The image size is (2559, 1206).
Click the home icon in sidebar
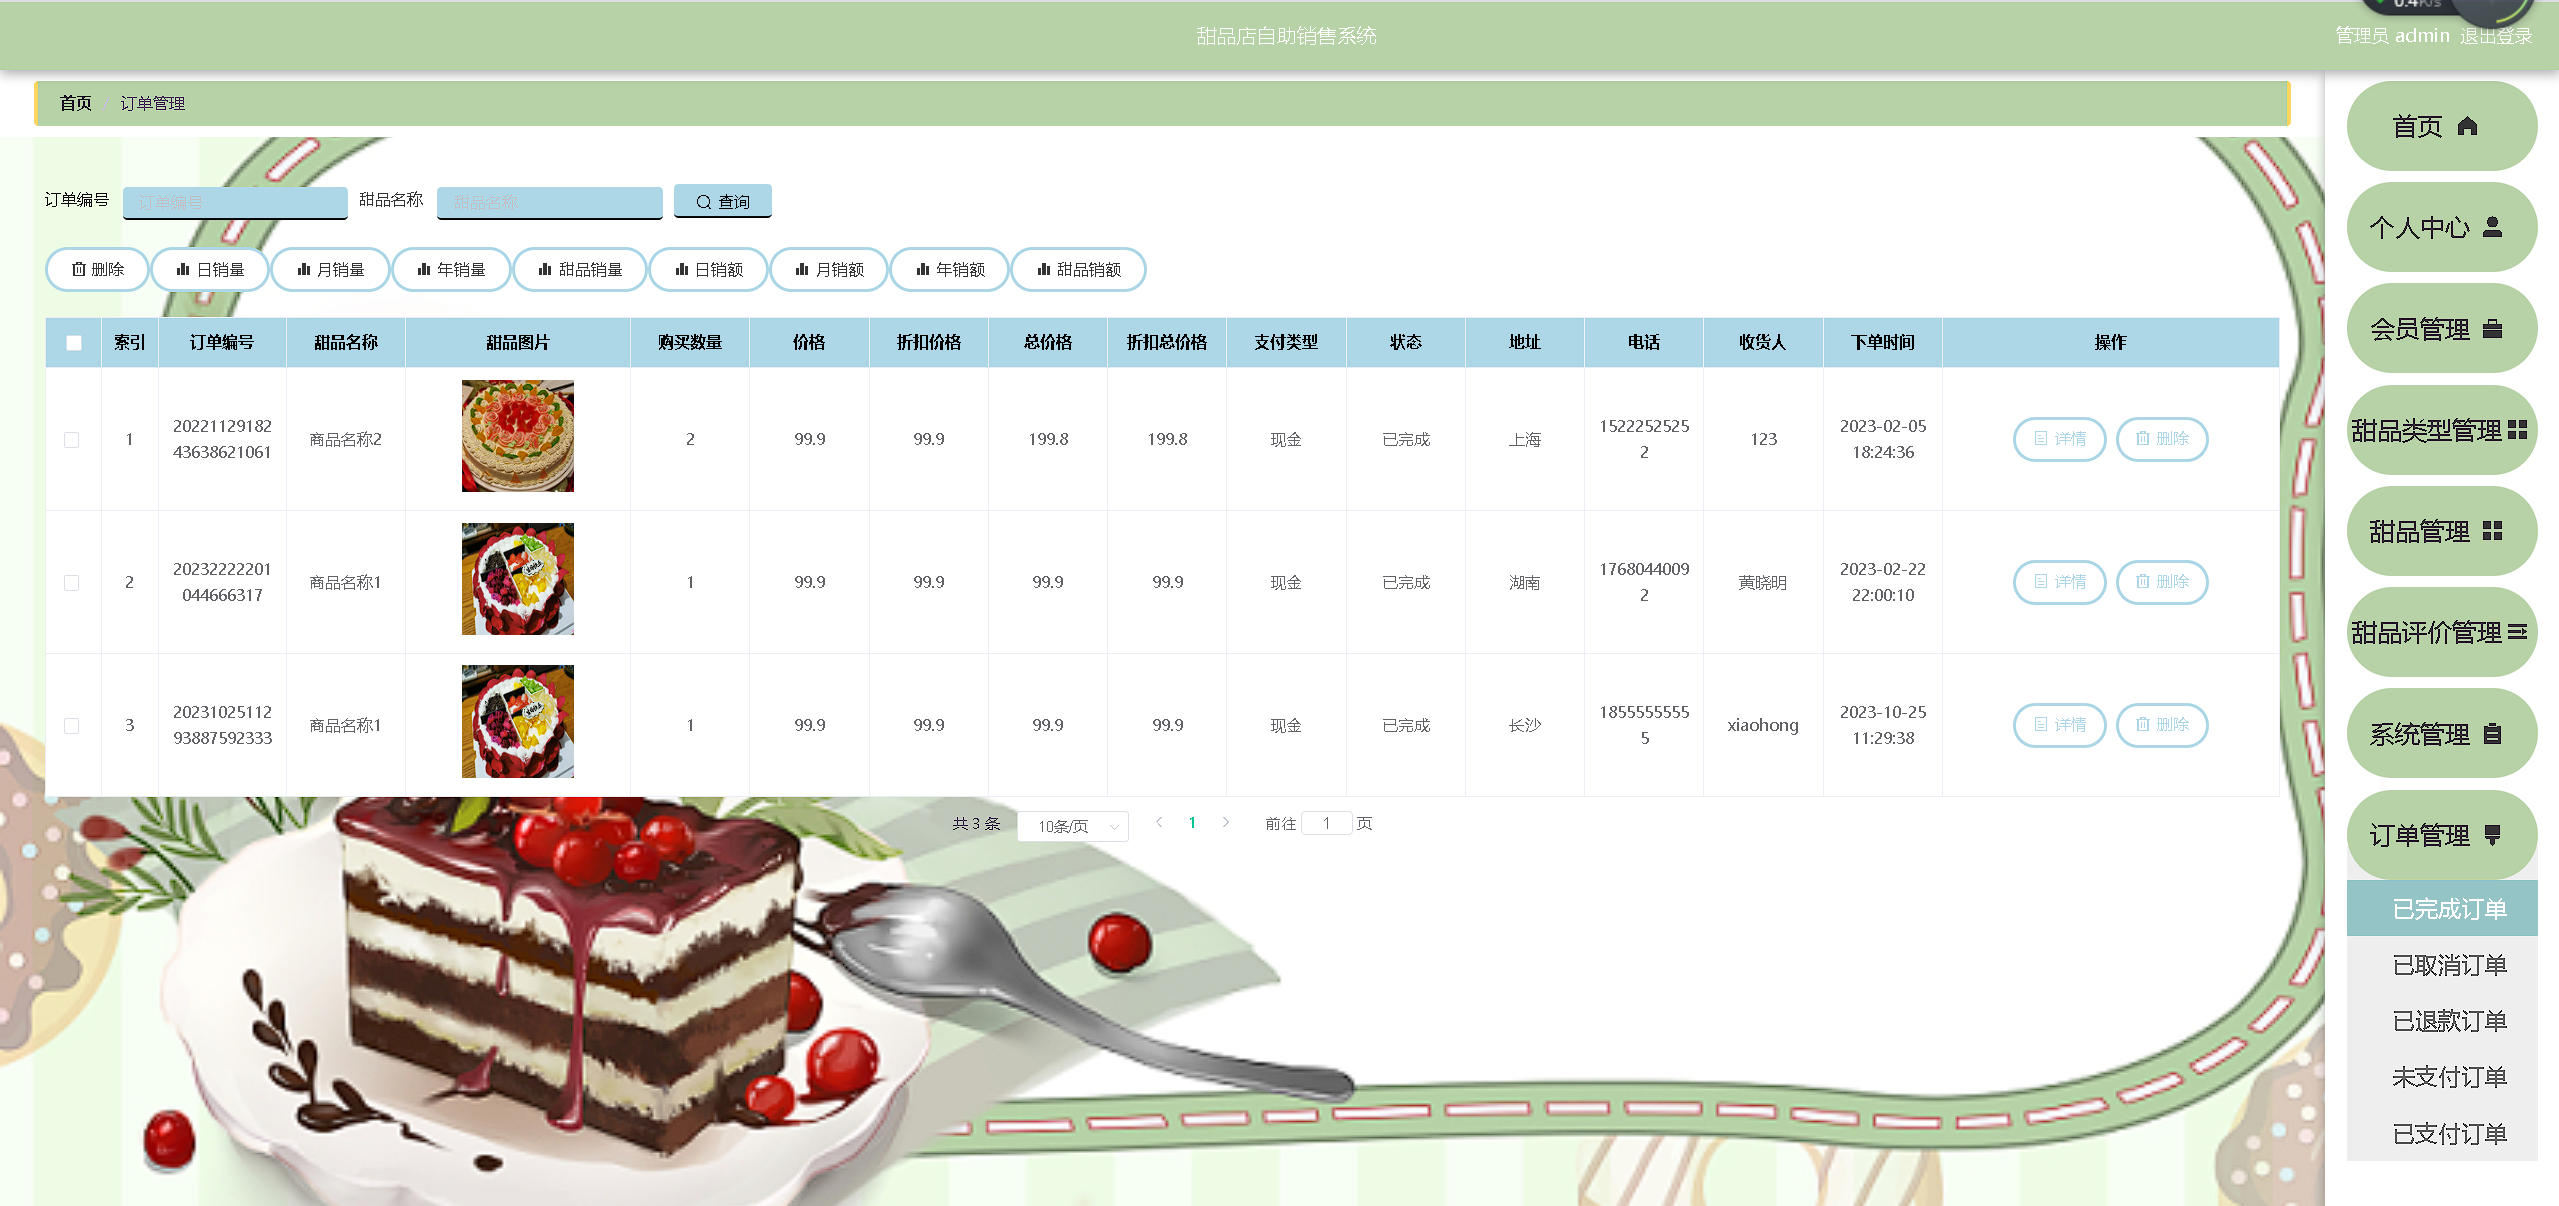click(2467, 127)
